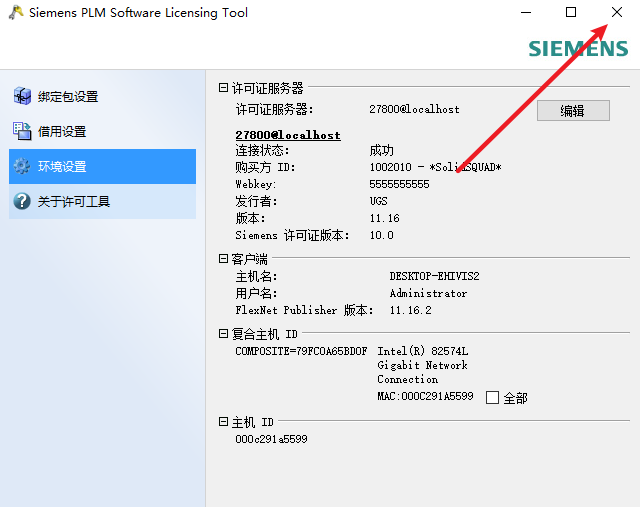
Task: Open 关于许可工具 page
Action: 102,201
